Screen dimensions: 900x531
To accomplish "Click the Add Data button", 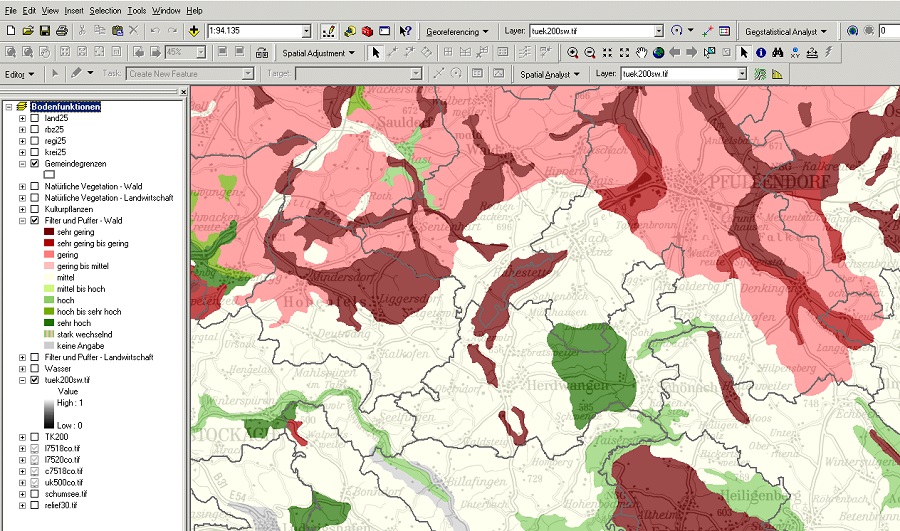I will (x=193, y=31).
